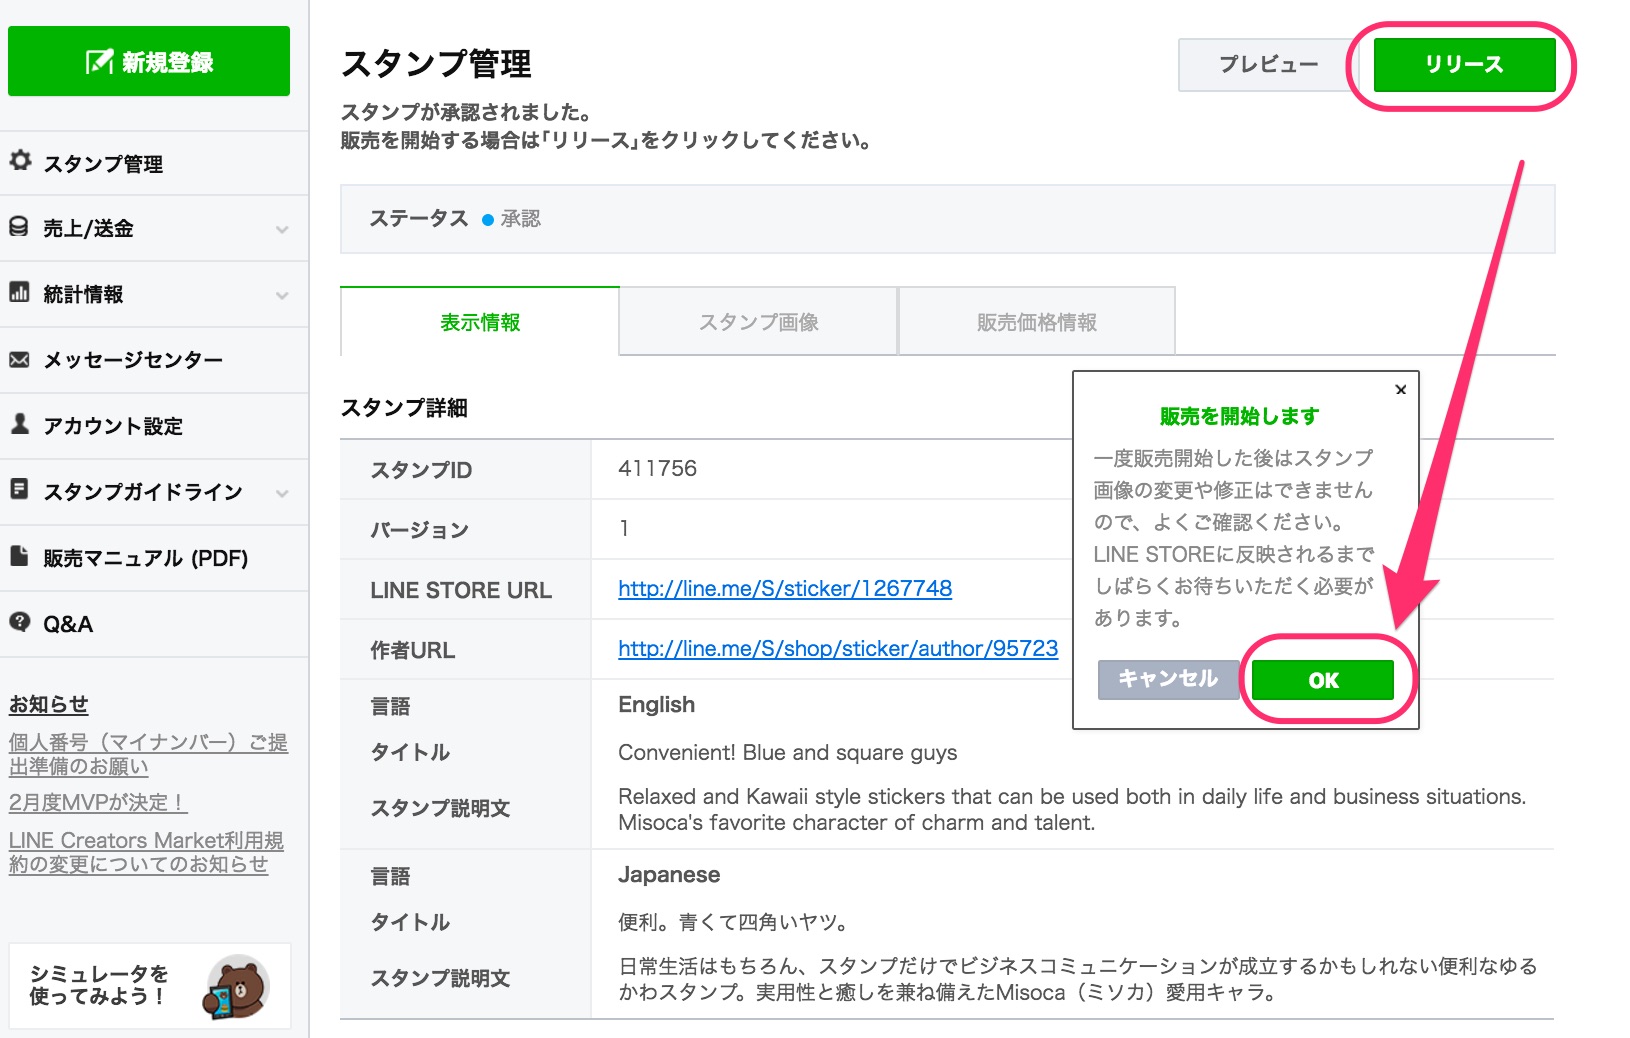The image size is (1630, 1038).
Task: Click the スタンプガイドライン sidebar label
Action: coord(143,492)
